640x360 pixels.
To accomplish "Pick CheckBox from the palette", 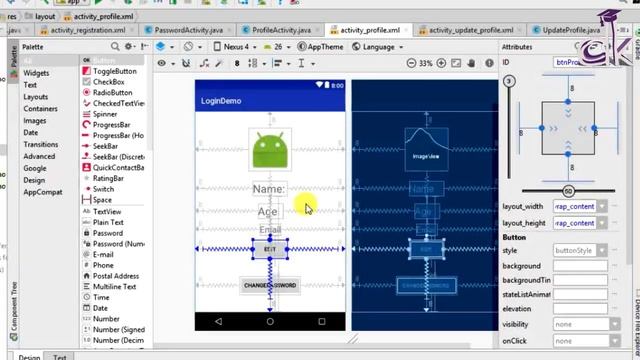I will [x=104, y=82].
